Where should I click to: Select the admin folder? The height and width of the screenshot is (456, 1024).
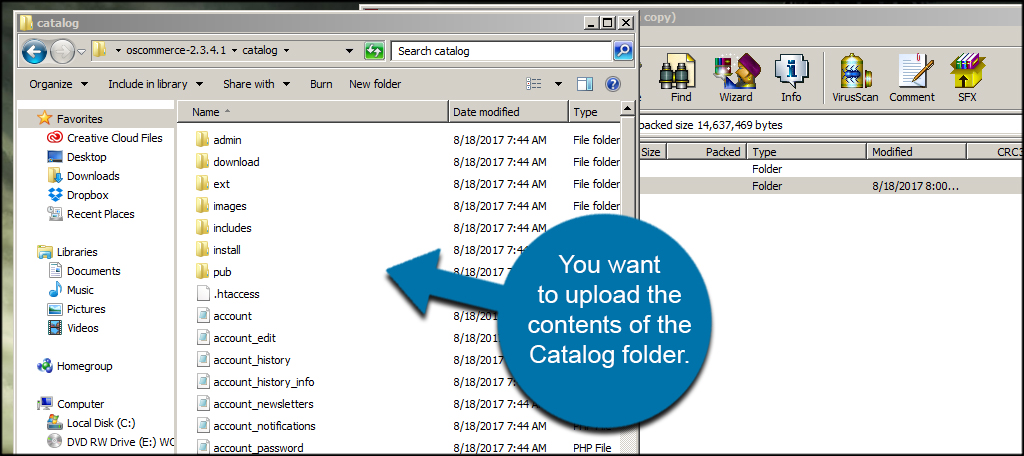pos(218,140)
